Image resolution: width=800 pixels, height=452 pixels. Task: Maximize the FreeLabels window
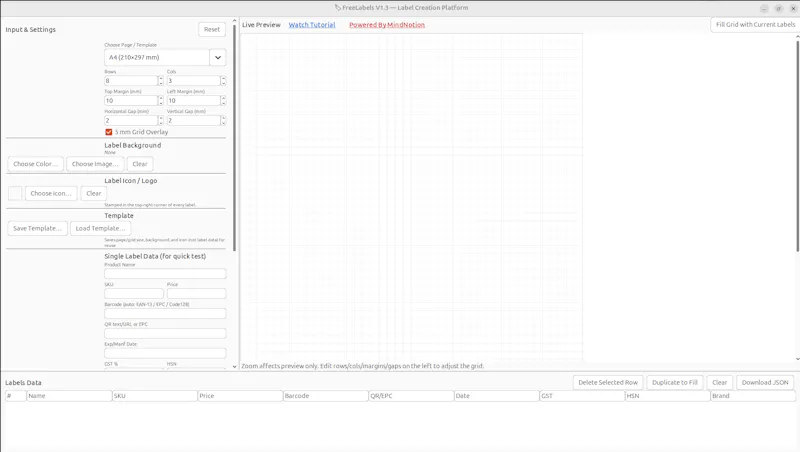point(779,9)
